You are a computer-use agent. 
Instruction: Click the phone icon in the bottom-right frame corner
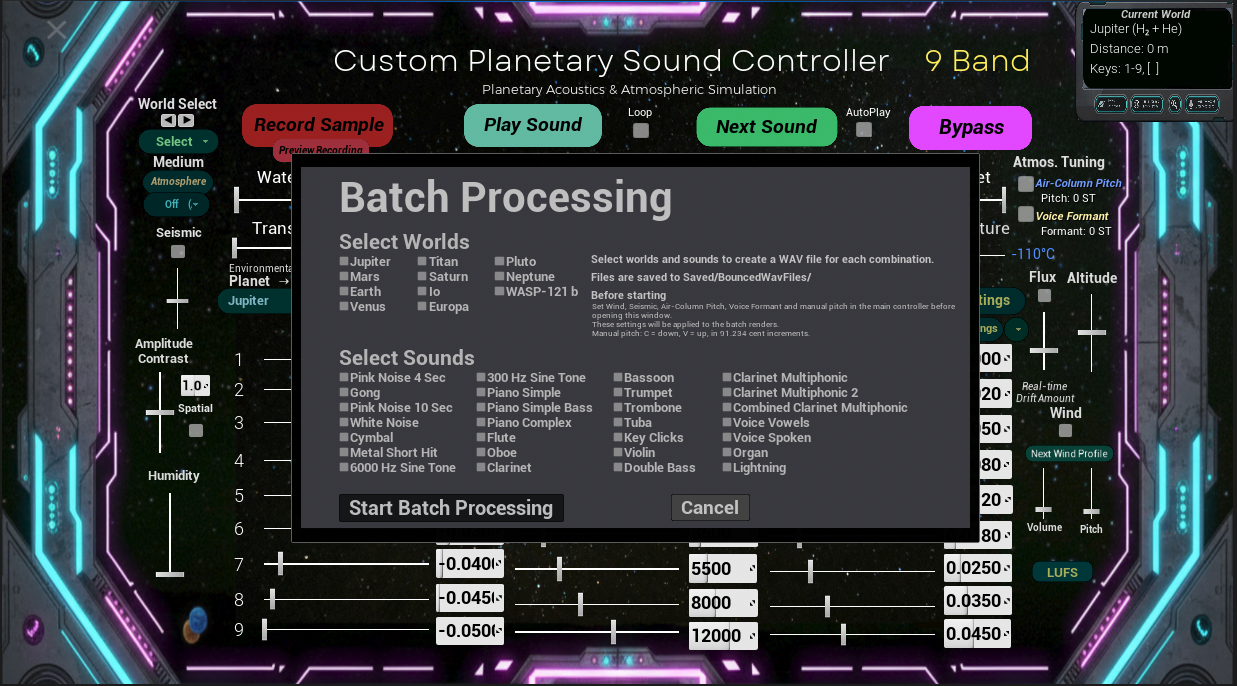click(x=1202, y=629)
